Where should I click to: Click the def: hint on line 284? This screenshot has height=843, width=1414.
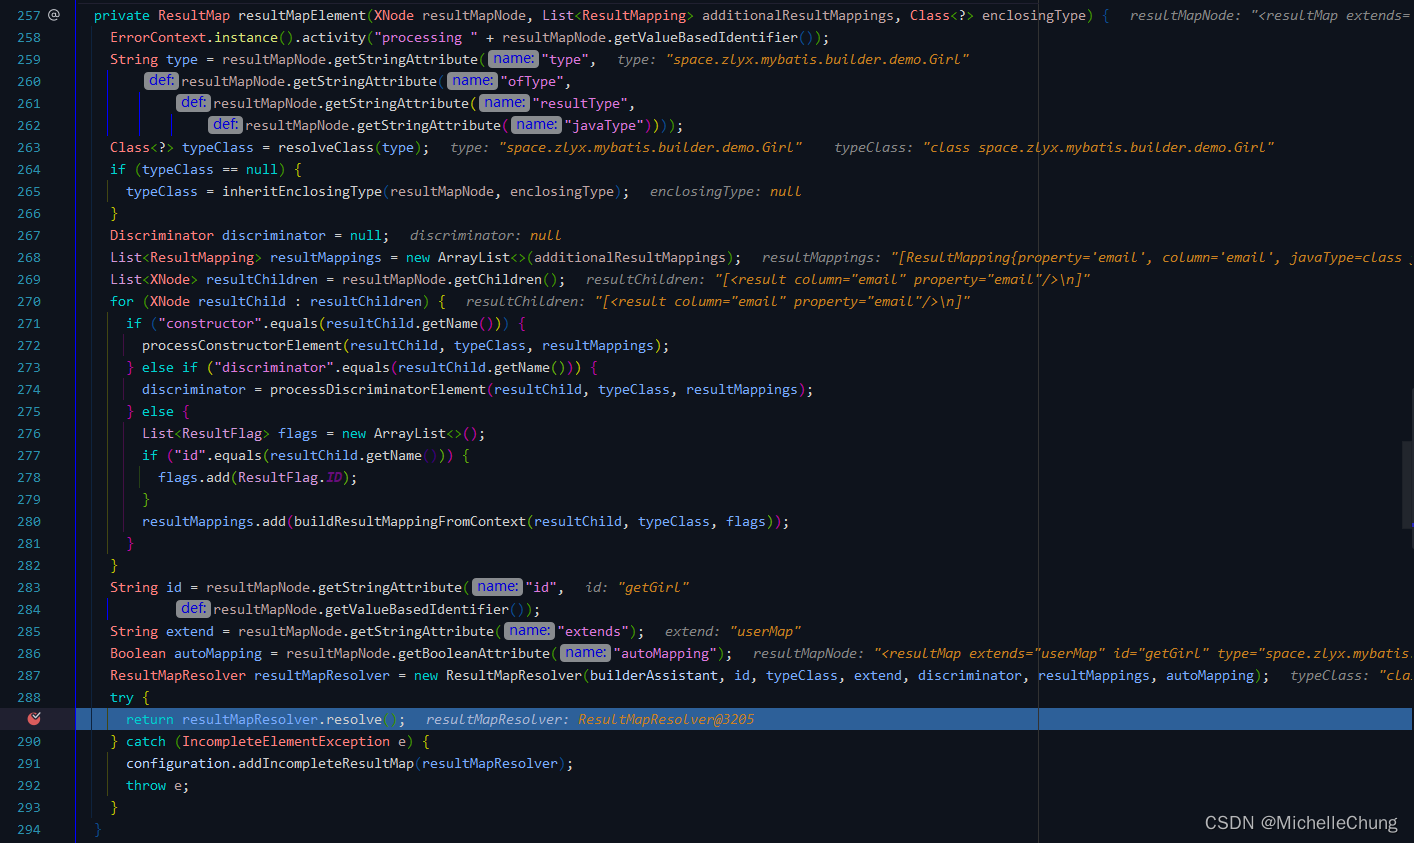click(x=193, y=609)
